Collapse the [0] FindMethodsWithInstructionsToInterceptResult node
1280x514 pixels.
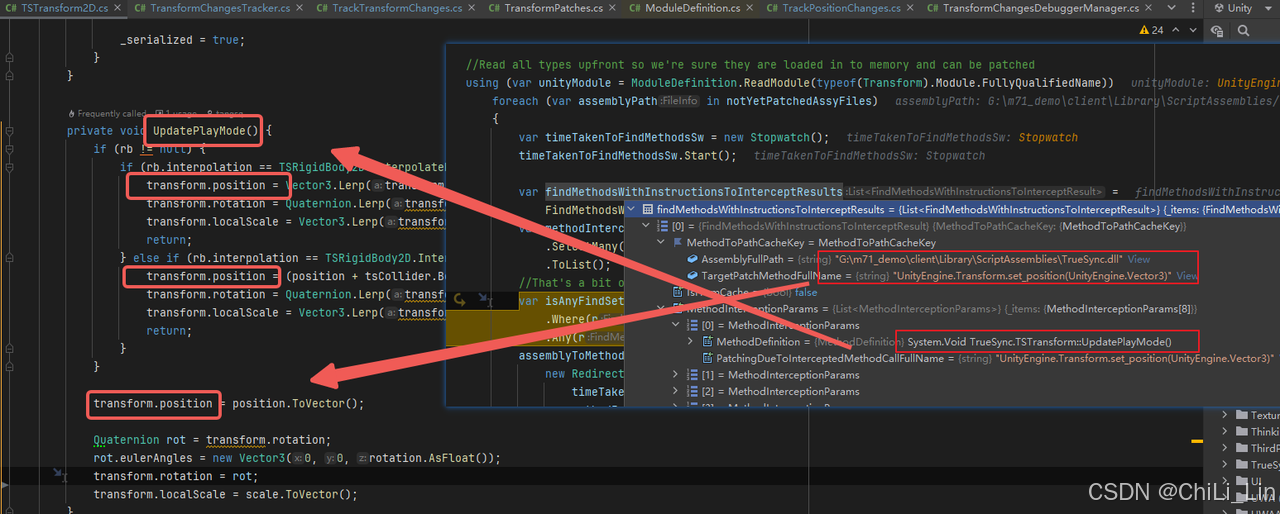click(648, 227)
